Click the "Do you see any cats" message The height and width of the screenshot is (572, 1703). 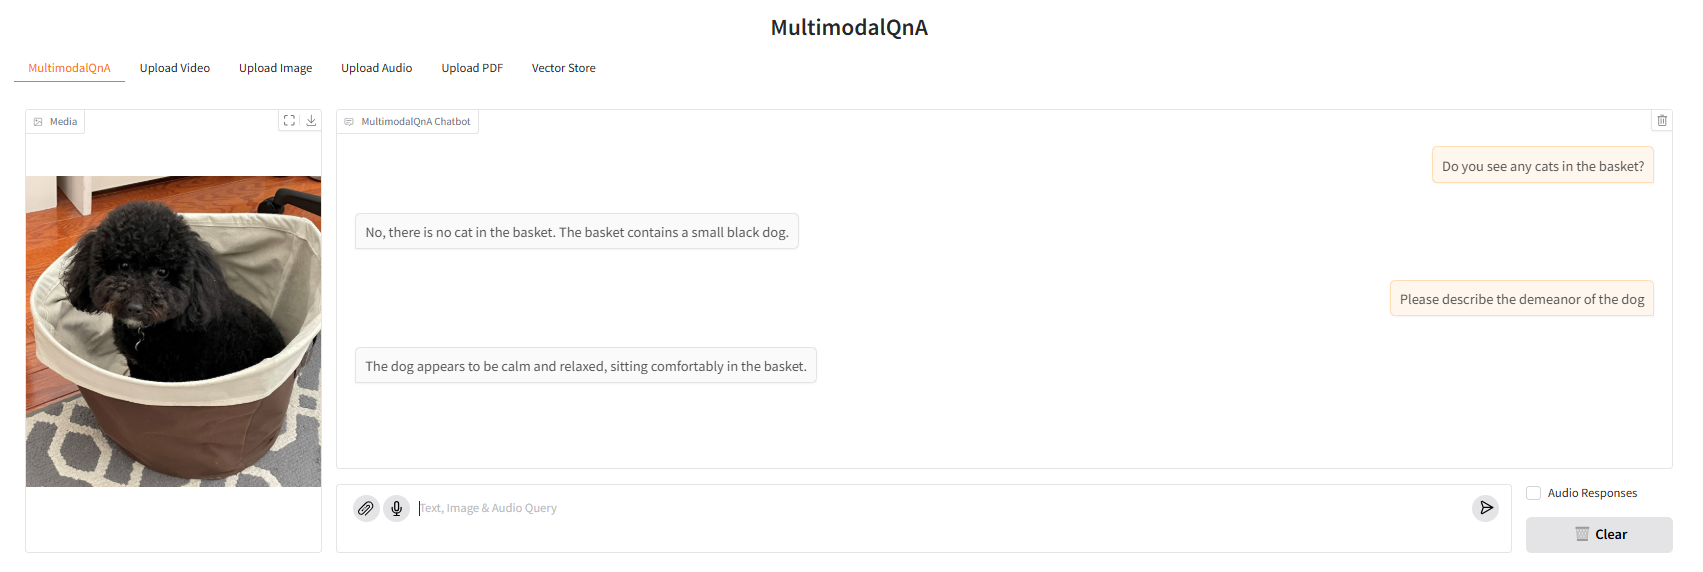click(x=1542, y=166)
